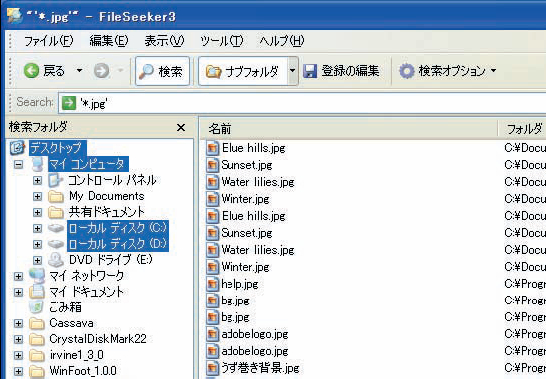
Task: Open the ツール(T) menu
Action: (x=221, y=41)
